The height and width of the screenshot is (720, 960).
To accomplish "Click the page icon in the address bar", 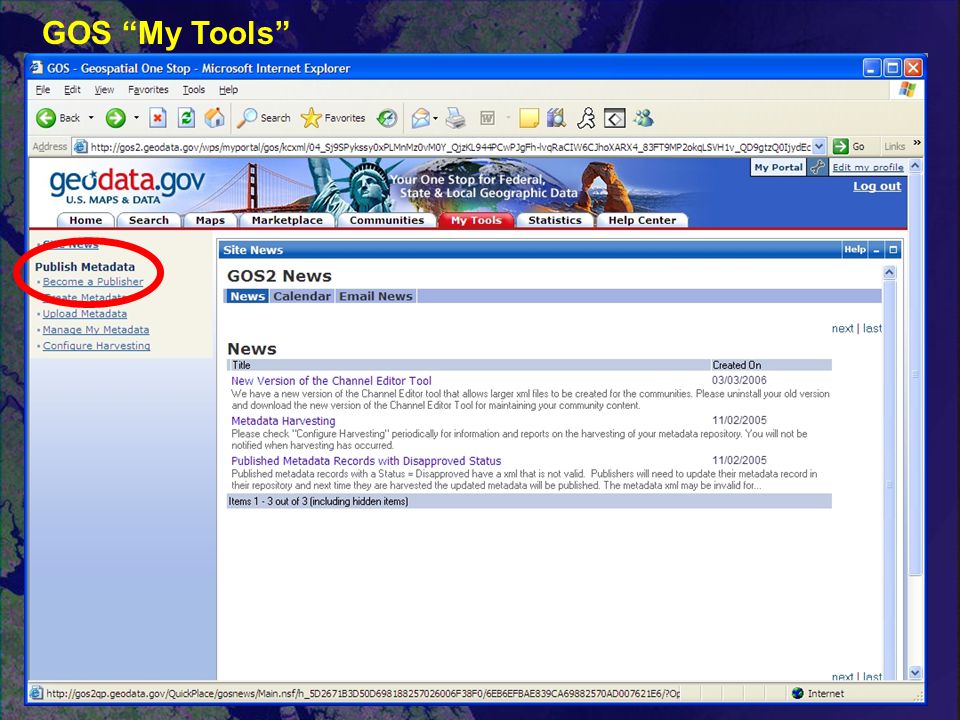I will [80, 146].
